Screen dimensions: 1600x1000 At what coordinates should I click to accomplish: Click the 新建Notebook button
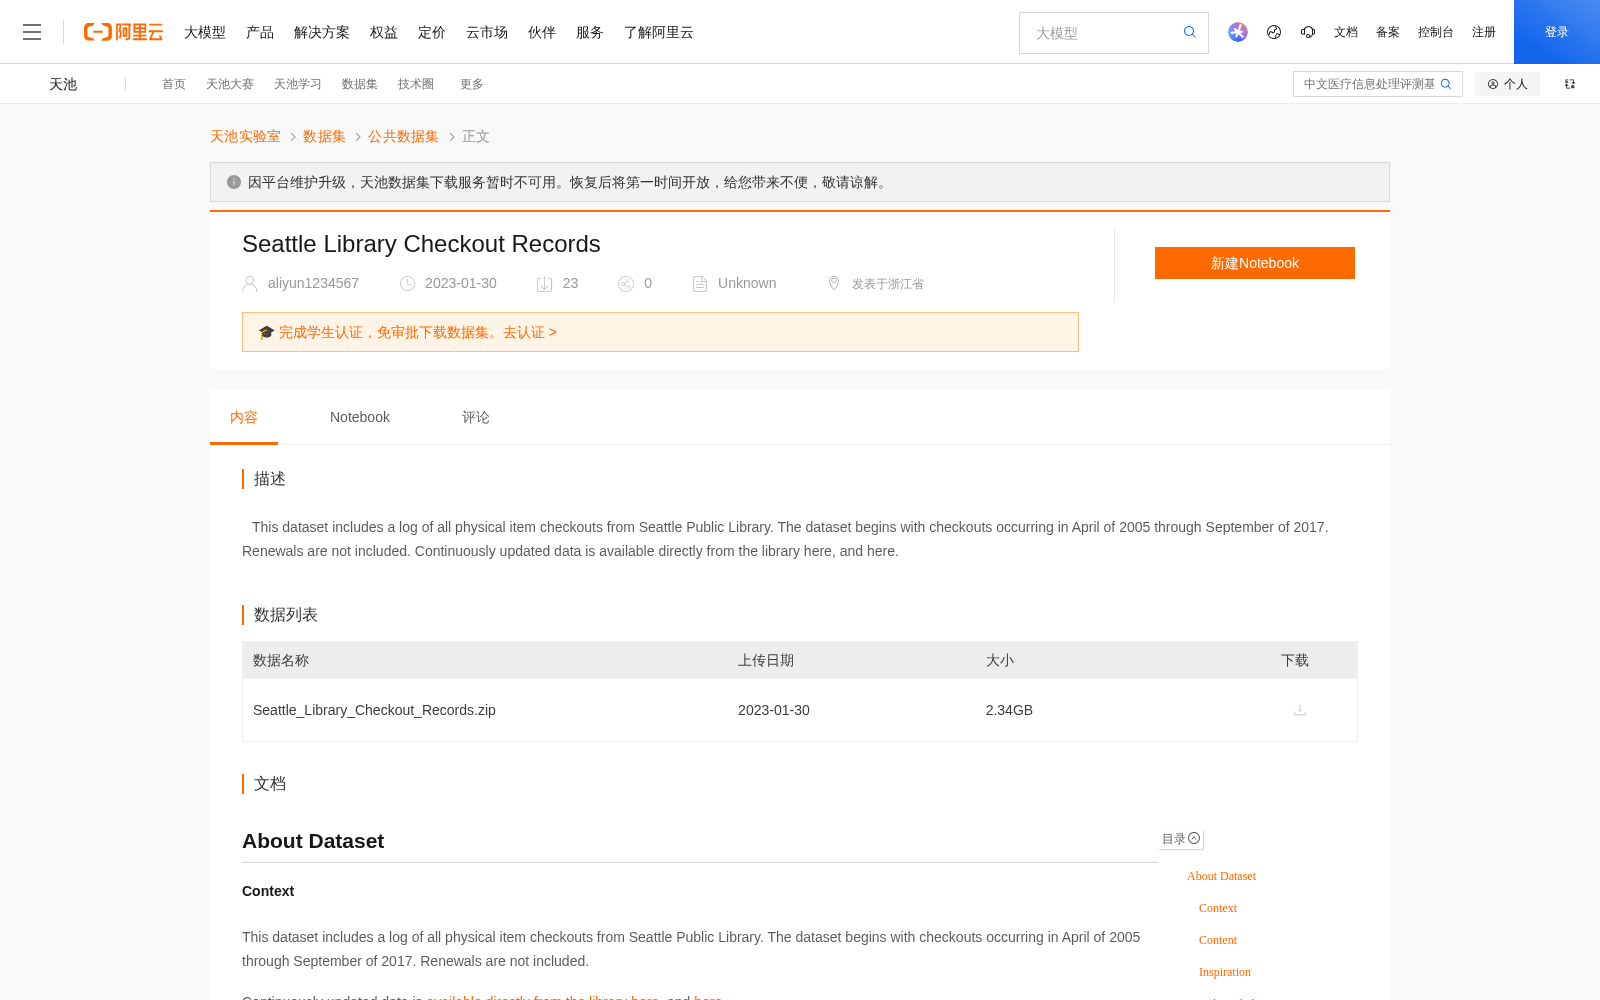click(x=1255, y=263)
